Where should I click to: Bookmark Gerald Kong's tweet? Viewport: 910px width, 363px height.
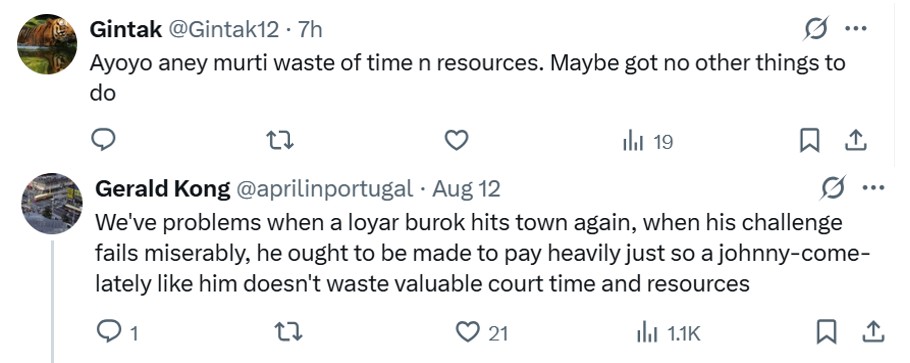click(826, 333)
